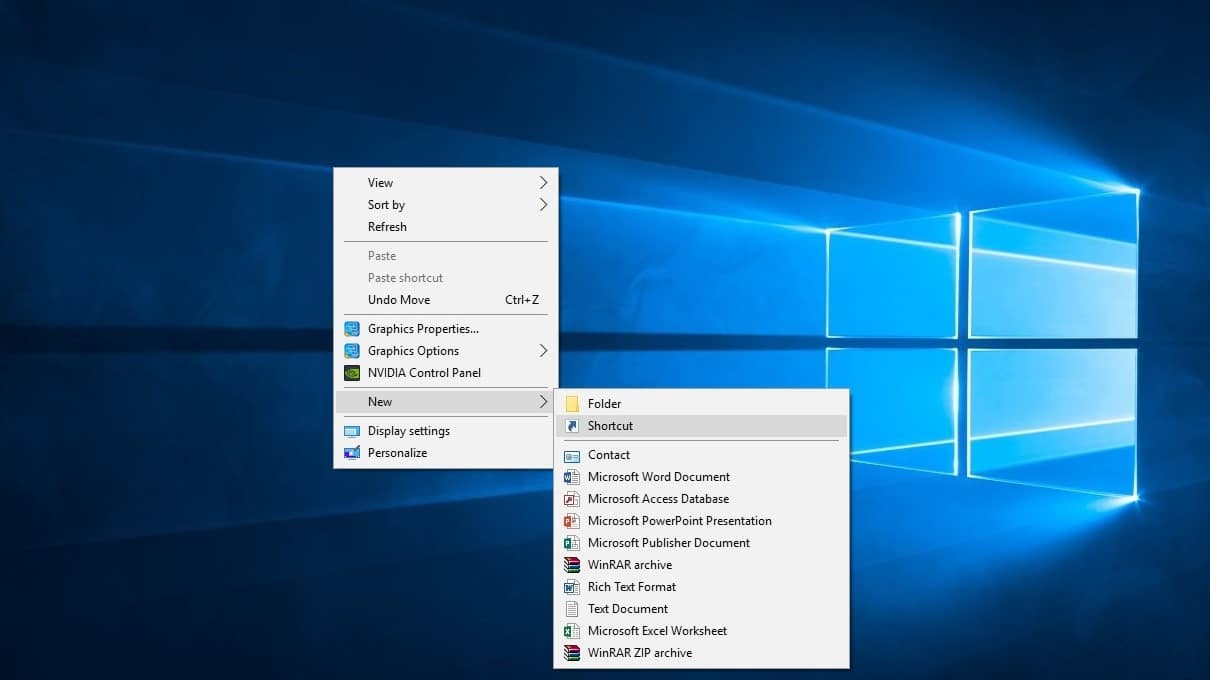Click the Personalize icon
The width and height of the screenshot is (1210, 680).
pos(352,452)
